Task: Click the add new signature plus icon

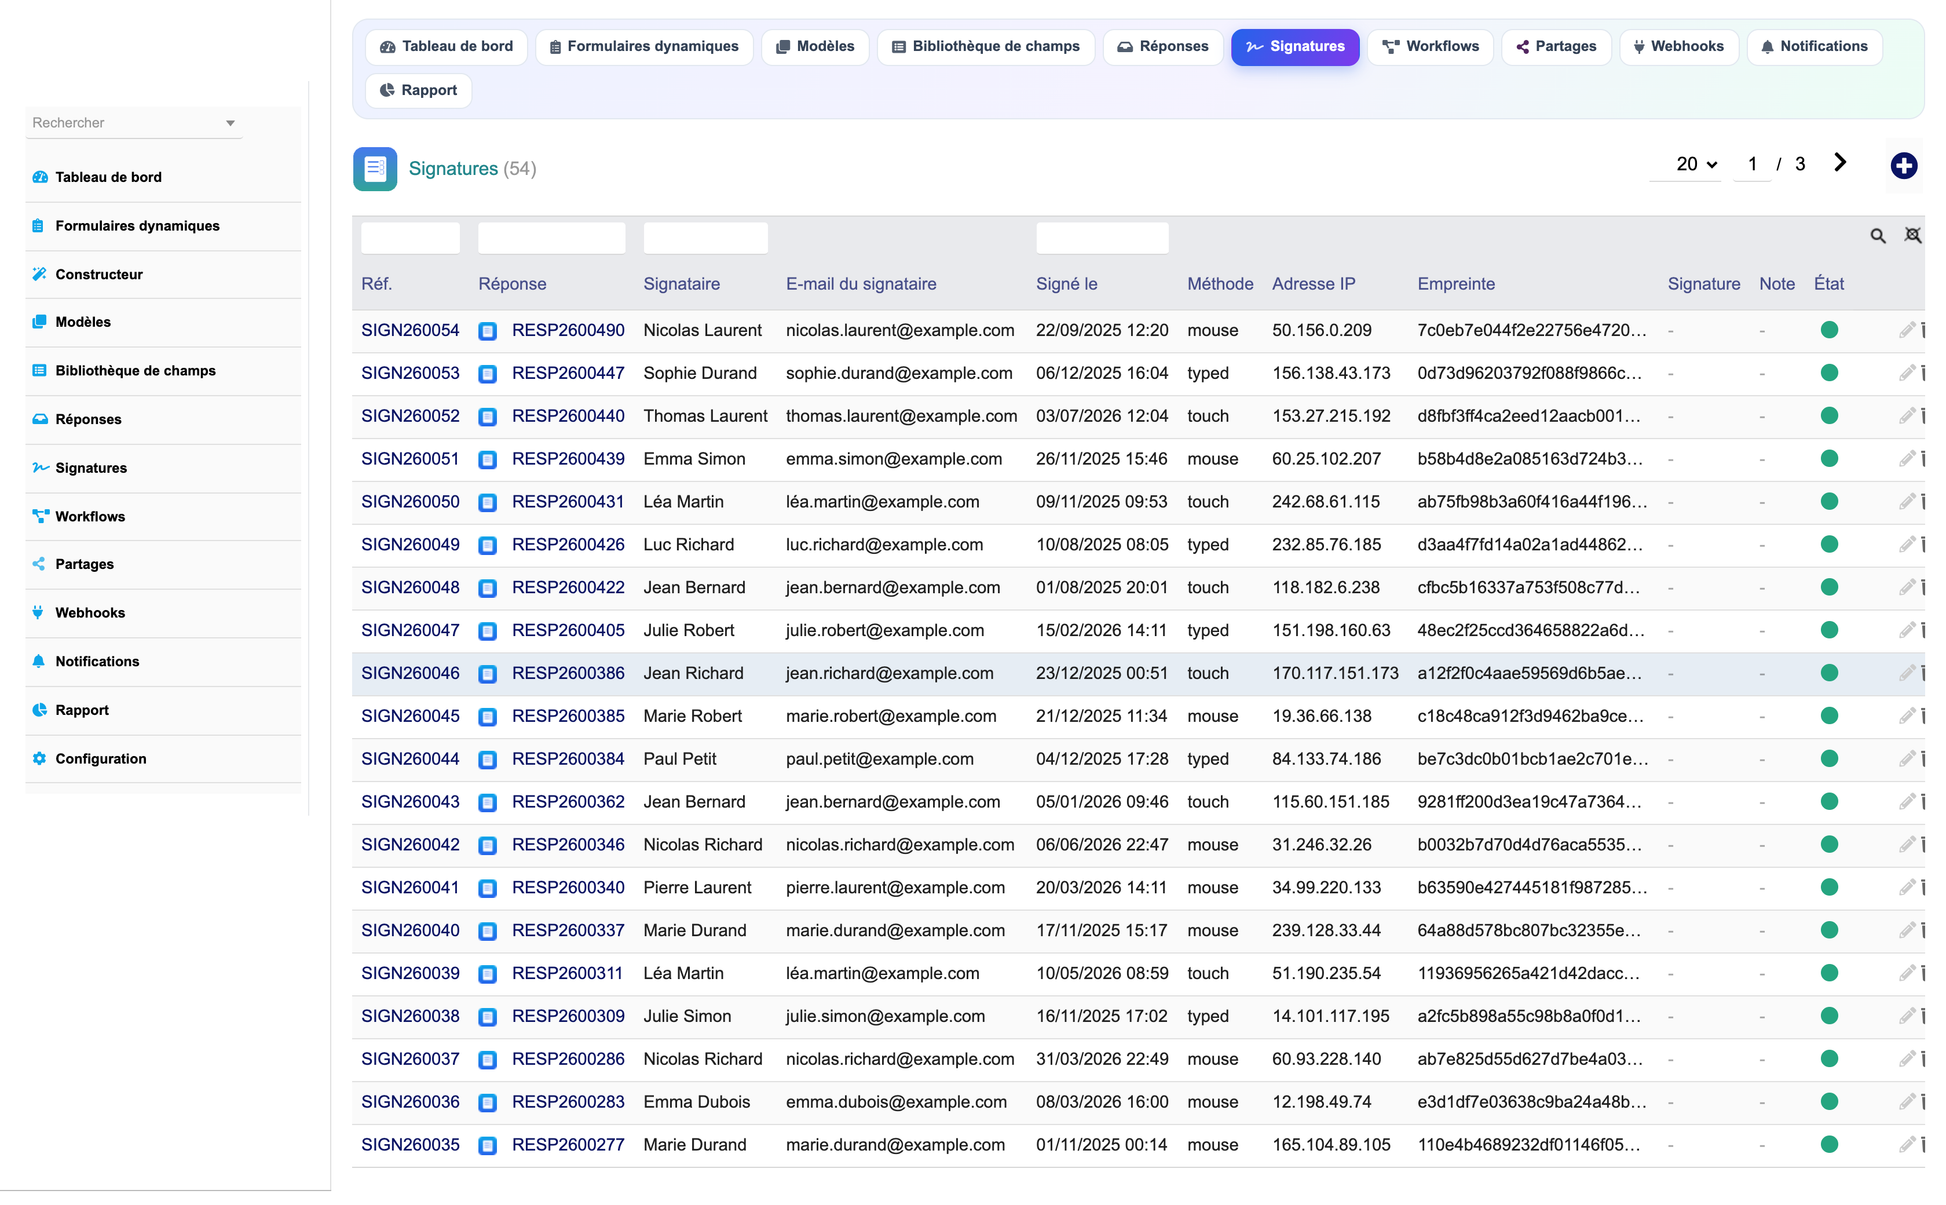Action: (1903, 165)
